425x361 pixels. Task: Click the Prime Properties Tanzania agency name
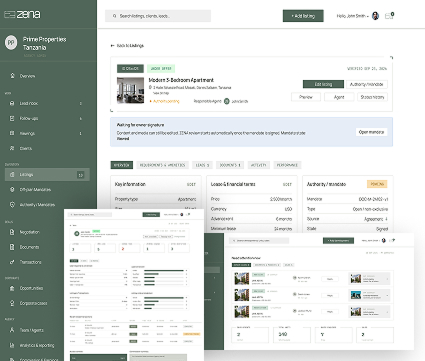click(44, 43)
